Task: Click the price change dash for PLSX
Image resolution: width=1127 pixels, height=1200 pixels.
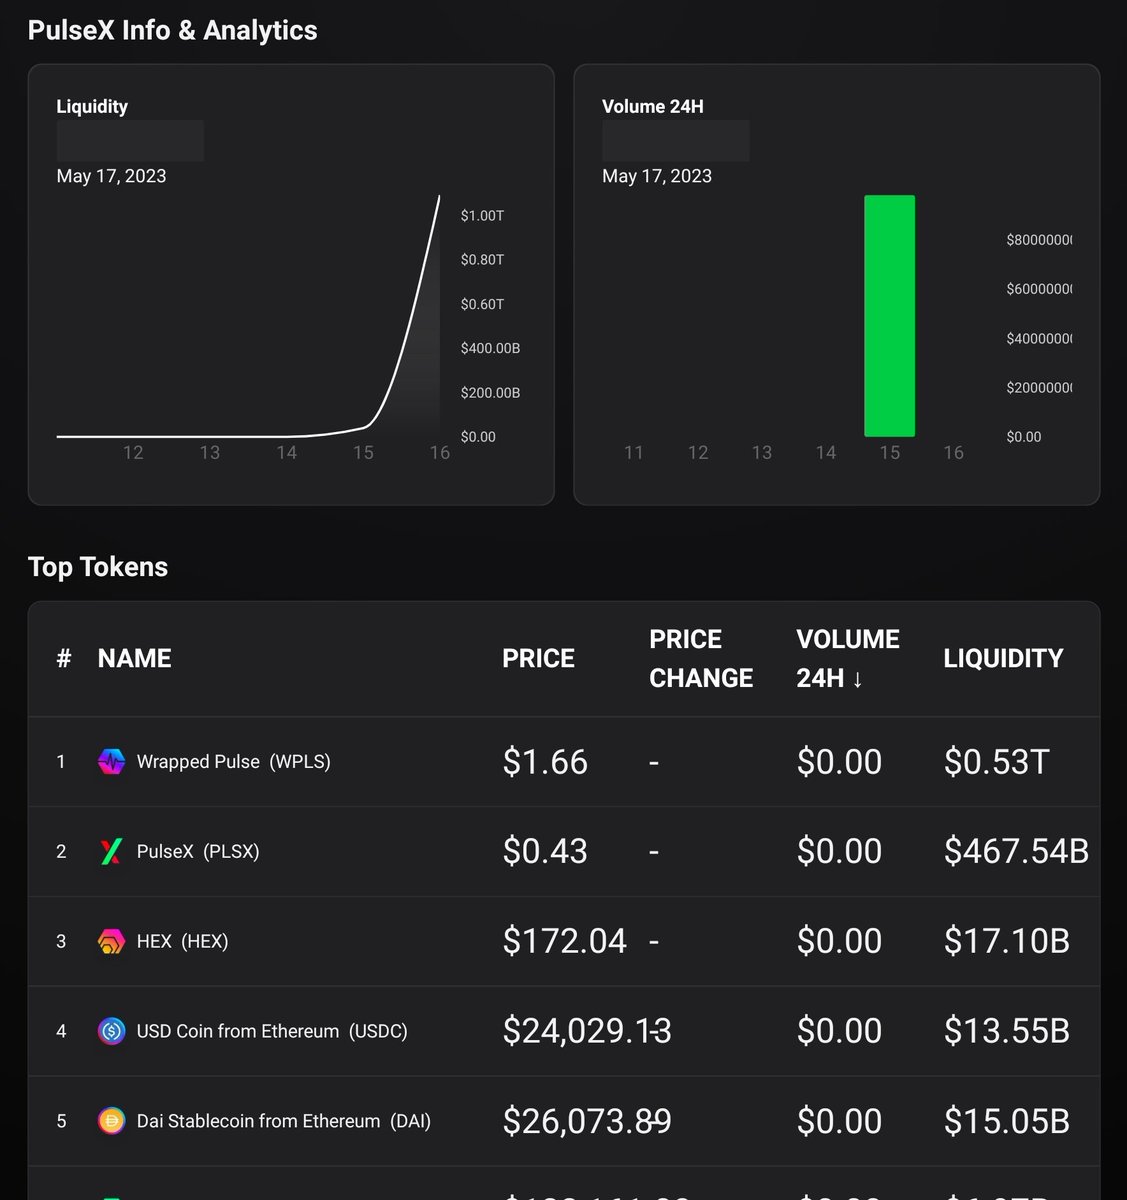Action: pos(654,852)
